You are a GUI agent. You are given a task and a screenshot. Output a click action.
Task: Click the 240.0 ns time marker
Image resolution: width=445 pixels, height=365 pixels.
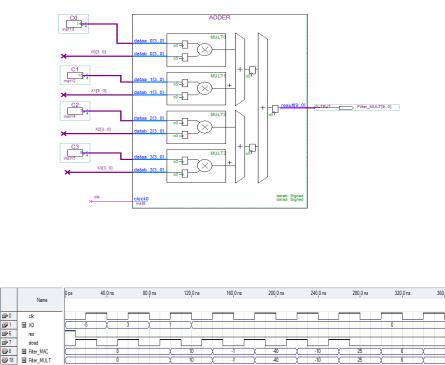(318, 293)
